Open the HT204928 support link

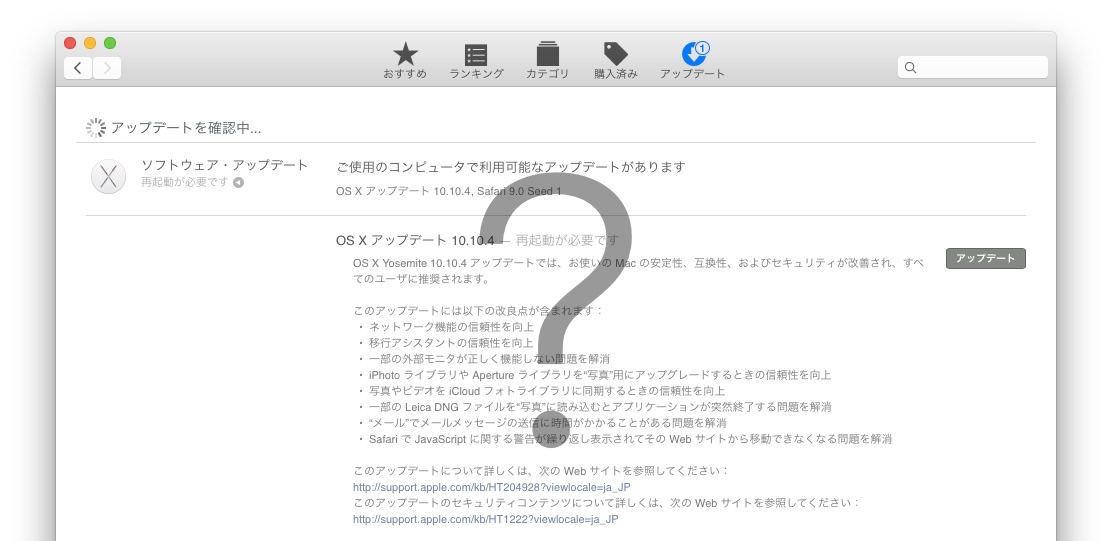[491, 487]
